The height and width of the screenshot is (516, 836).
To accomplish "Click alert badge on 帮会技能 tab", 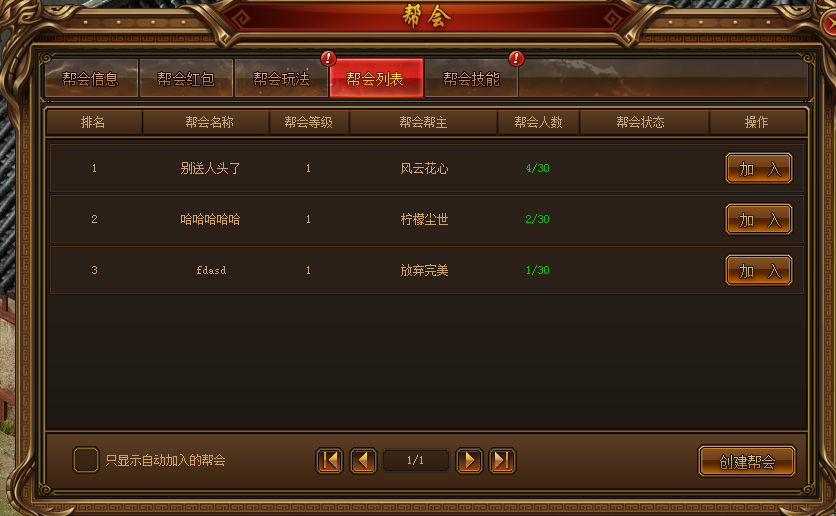I will (x=516, y=58).
